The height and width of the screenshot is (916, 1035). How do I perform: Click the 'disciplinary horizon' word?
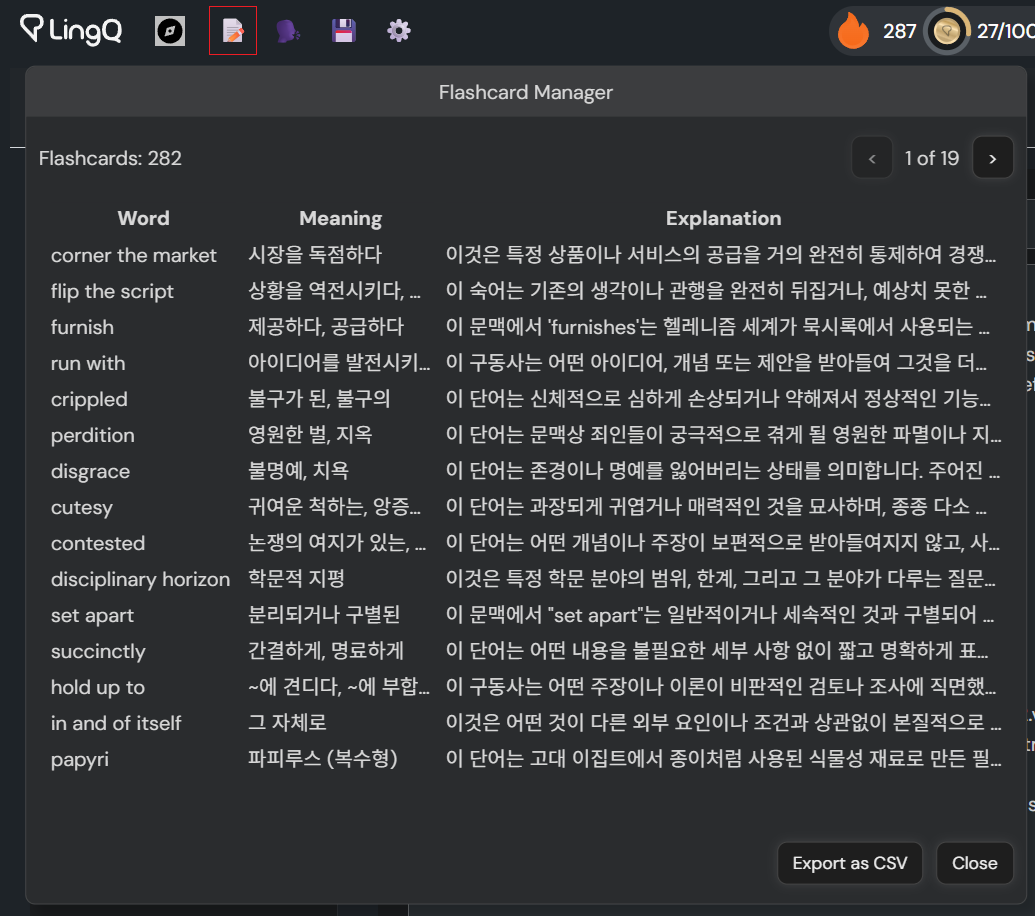(x=140, y=579)
